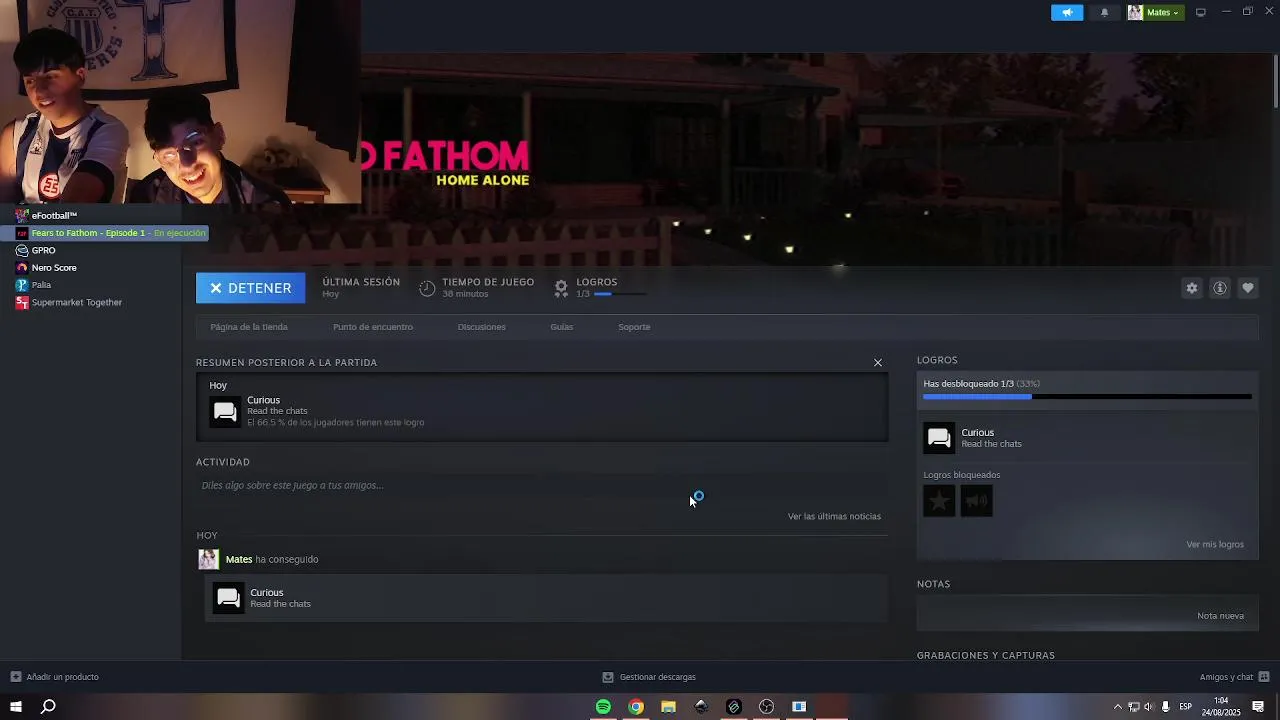Click the ÚLTIMA SESIÓN Hoy label
The image size is (1280, 720).
[x=361, y=288]
